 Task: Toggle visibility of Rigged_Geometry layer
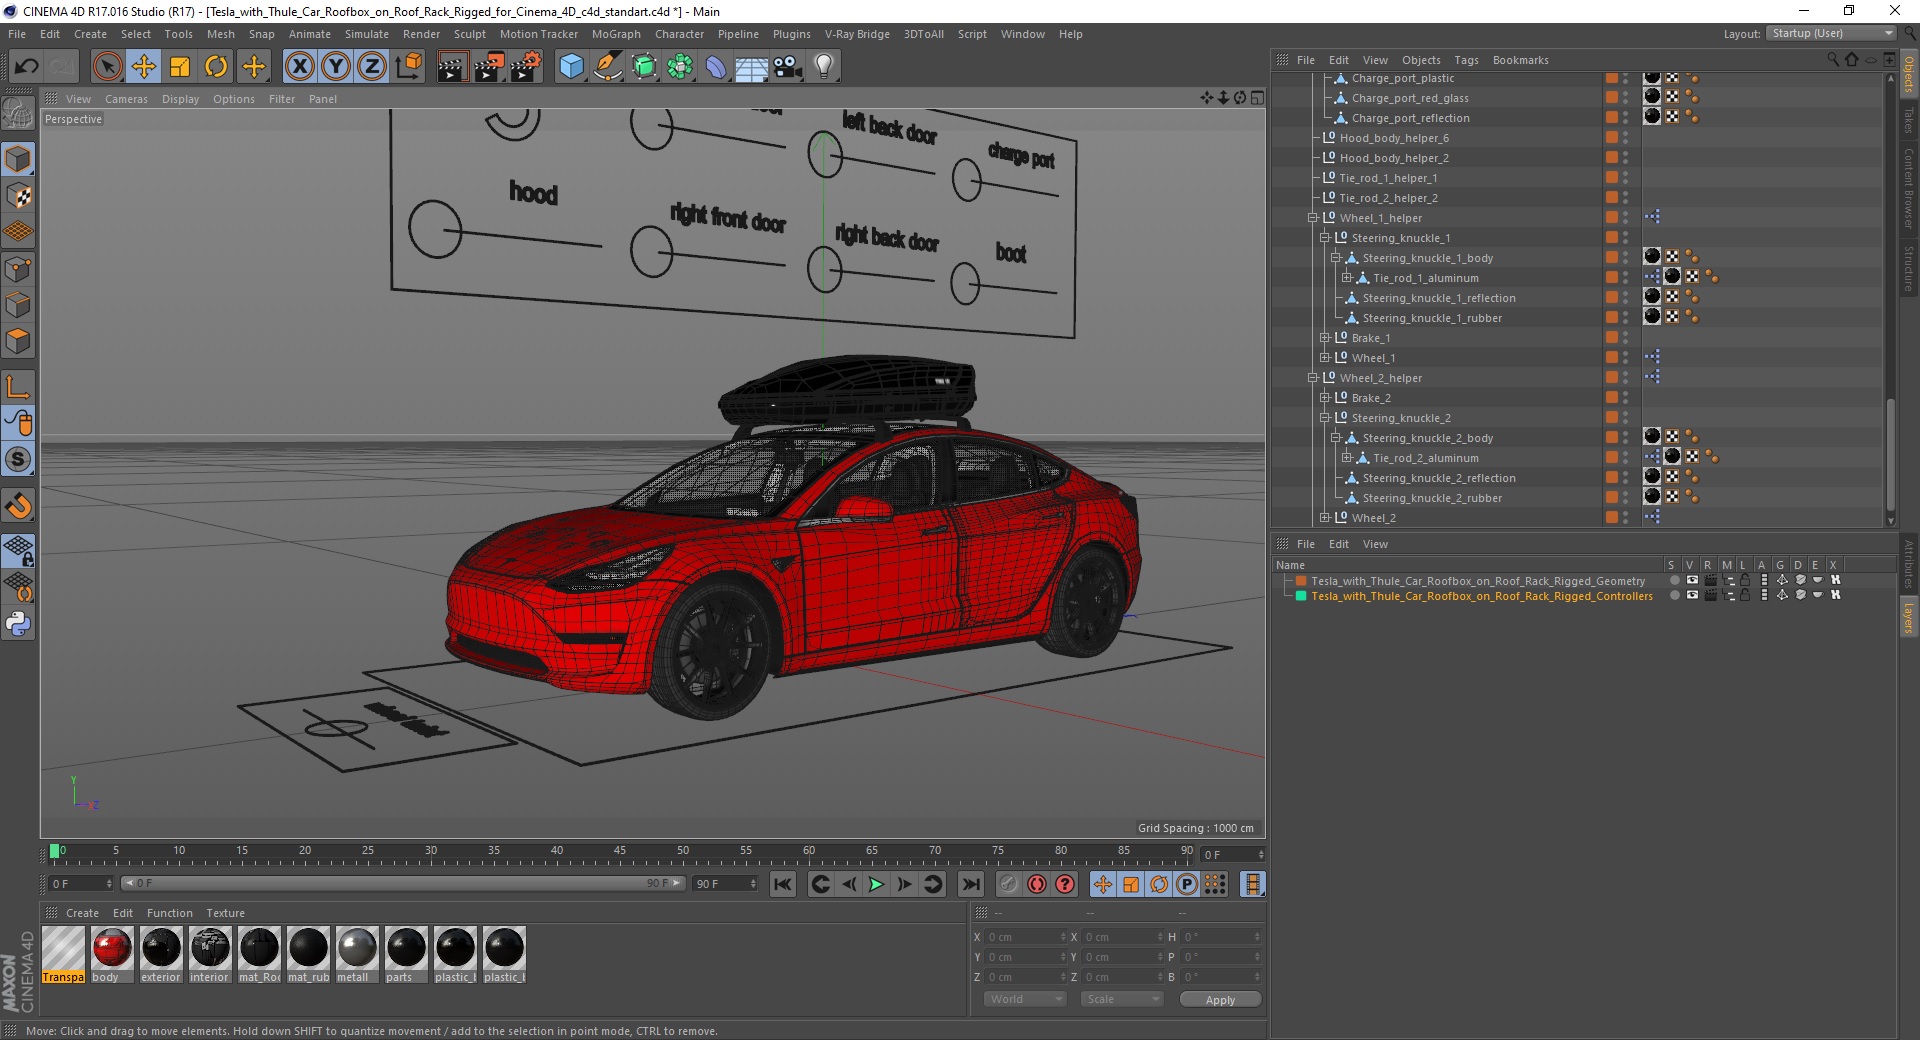[x=1692, y=580]
